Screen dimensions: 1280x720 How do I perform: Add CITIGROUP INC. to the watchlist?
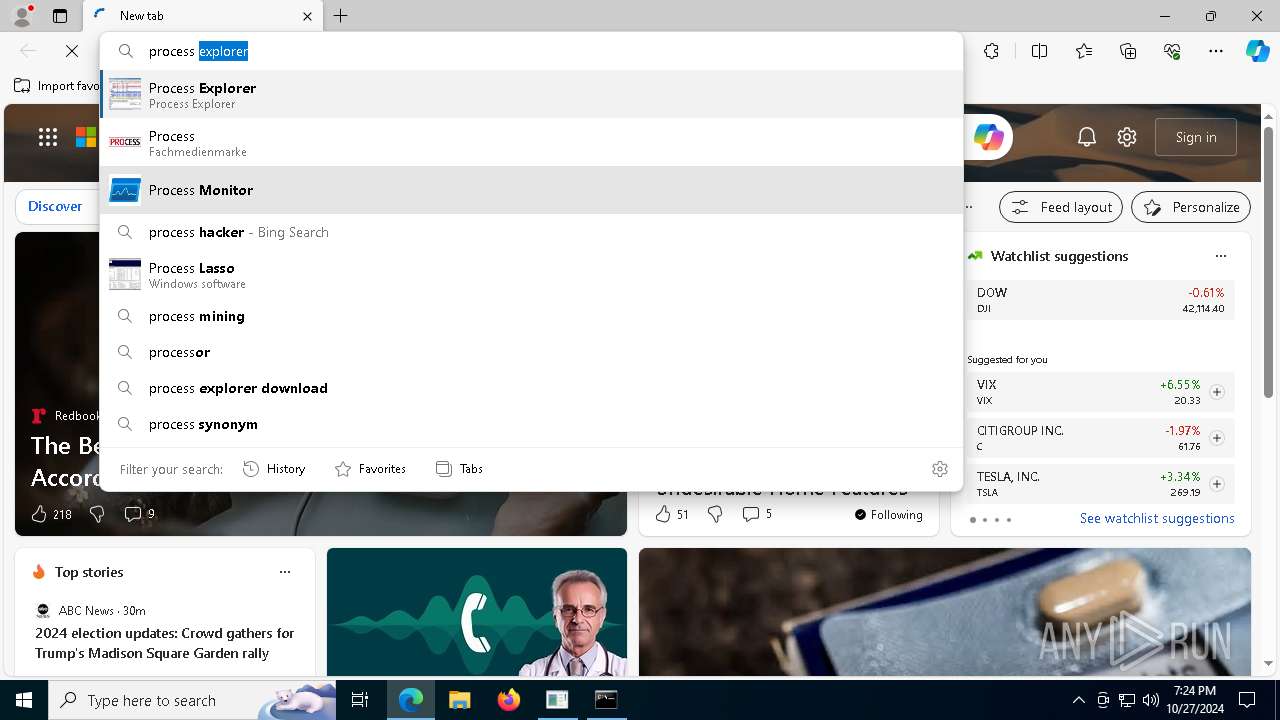[1217, 438]
